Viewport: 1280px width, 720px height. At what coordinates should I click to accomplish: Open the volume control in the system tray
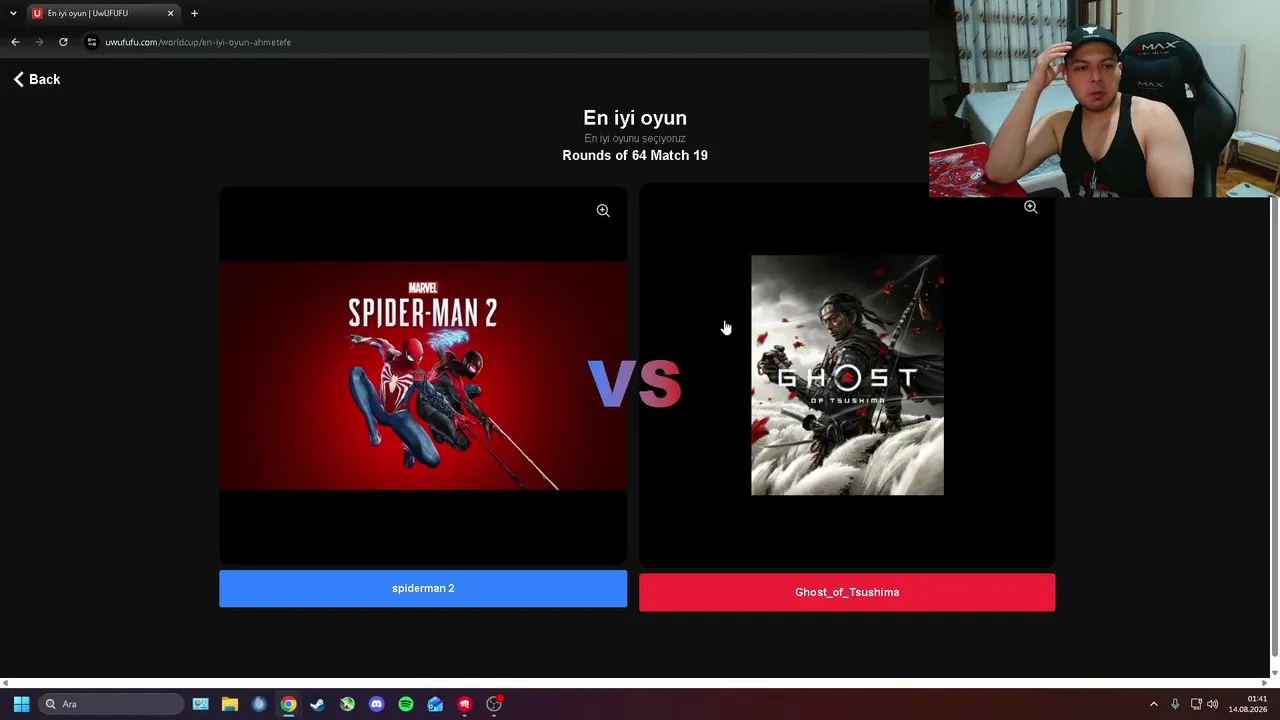tap(1213, 704)
